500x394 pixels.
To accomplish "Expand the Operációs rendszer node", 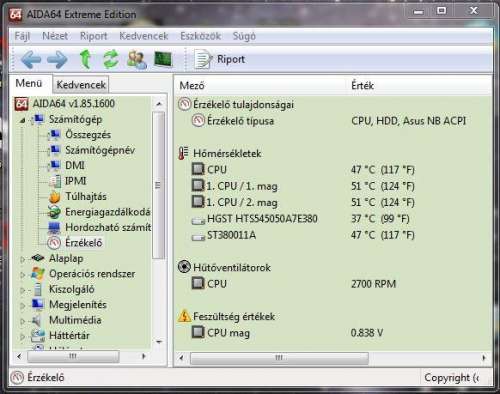I will (x=22, y=275).
